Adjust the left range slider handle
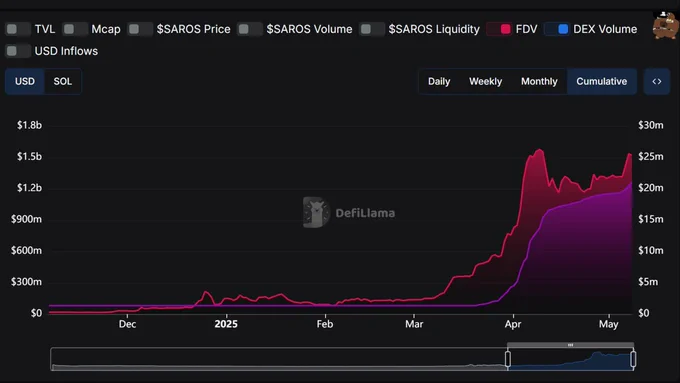Image resolution: width=680 pixels, height=383 pixels. 508,359
